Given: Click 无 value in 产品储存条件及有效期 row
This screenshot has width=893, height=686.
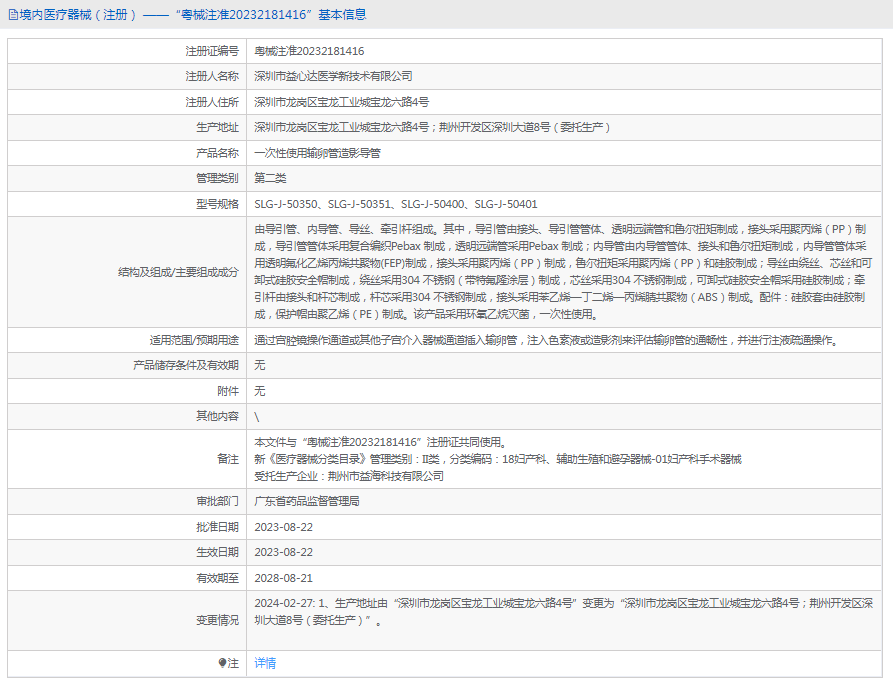Looking at the screenshot, I should tap(259, 365).
